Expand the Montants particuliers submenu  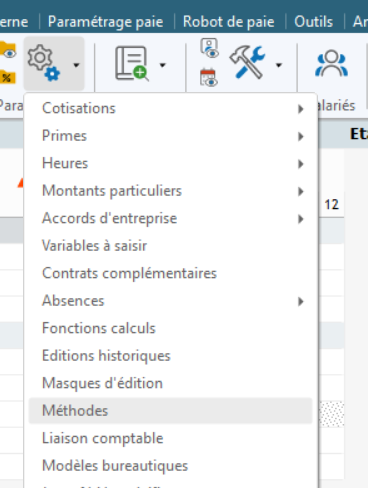pyautogui.click(x=170, y=191)
